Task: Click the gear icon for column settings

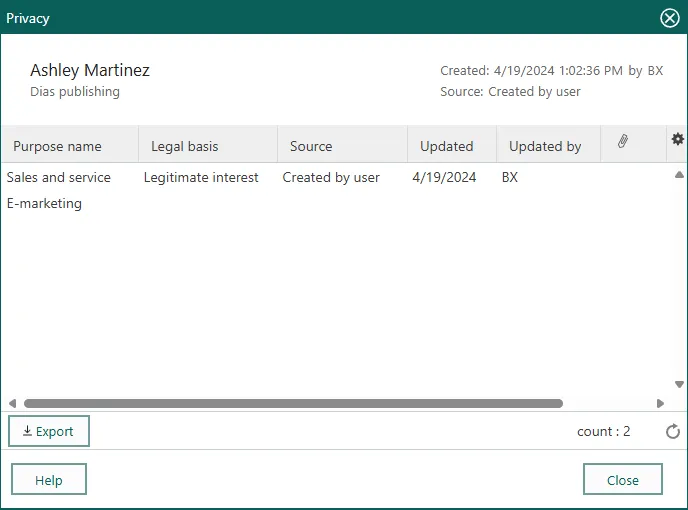Action: [677, 140]
